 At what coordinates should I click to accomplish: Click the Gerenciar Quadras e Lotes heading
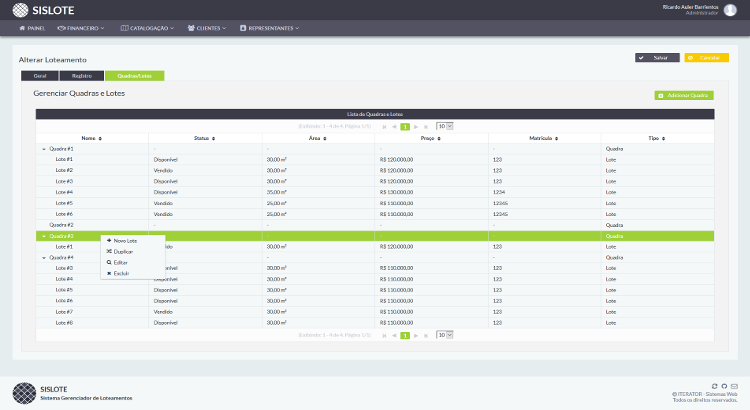(x=79, y=93)
